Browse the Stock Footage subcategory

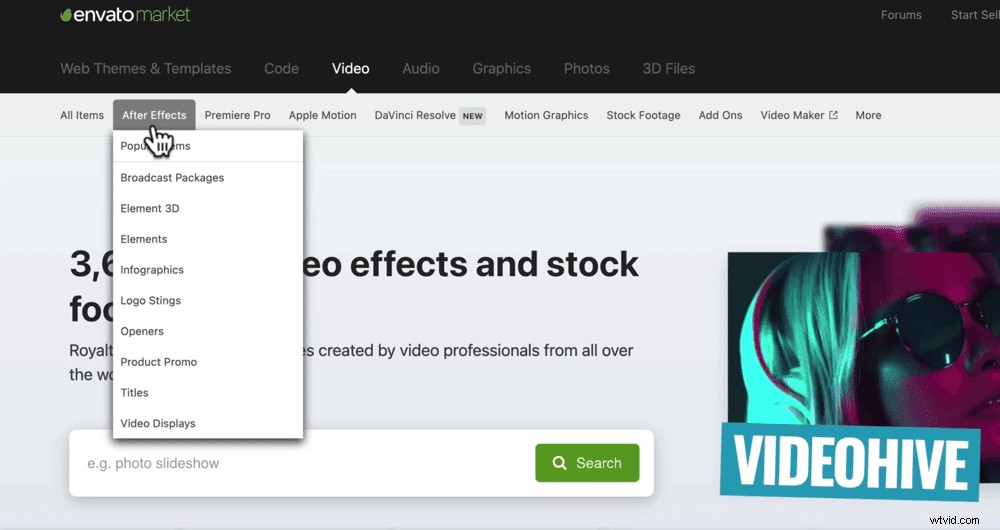tap(643, 115)
